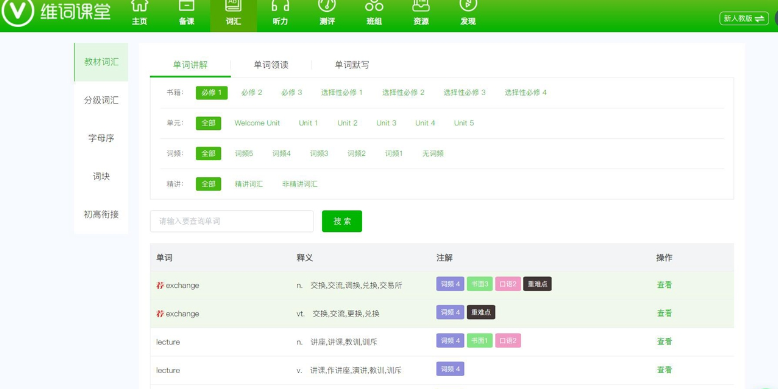Open the 发现 discover icon

(x=468, y=6)
